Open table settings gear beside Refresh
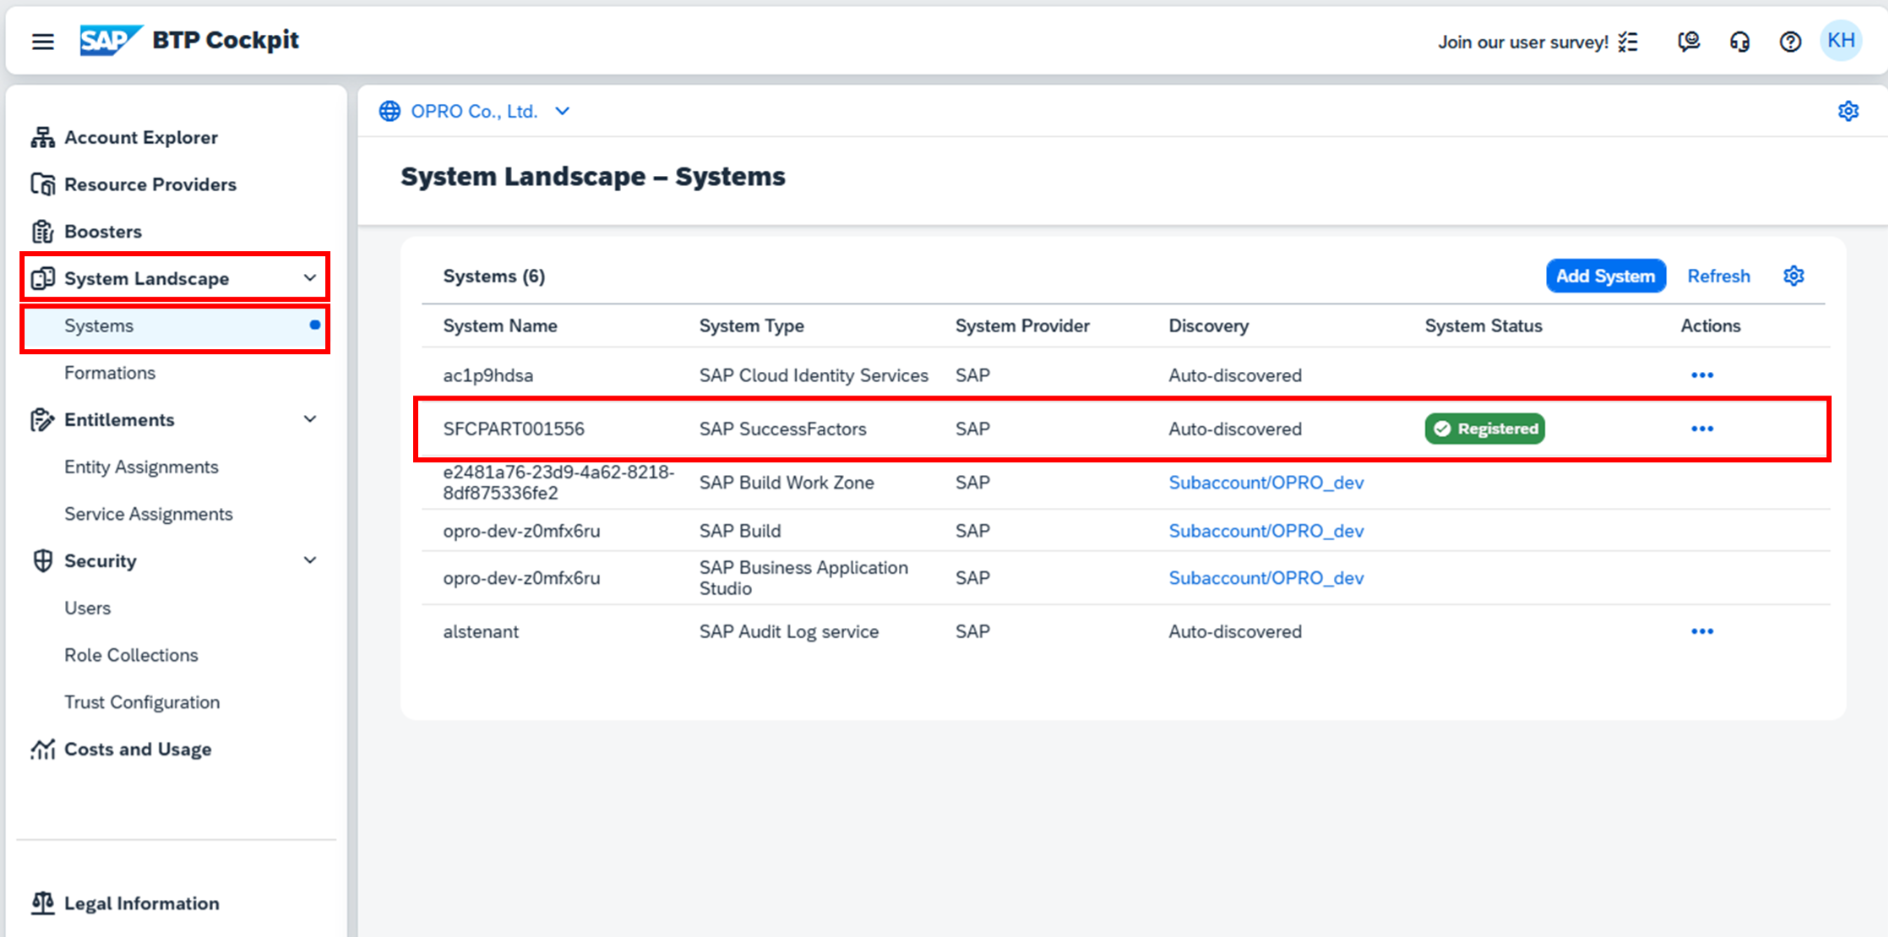 [x=1793, y=276]
